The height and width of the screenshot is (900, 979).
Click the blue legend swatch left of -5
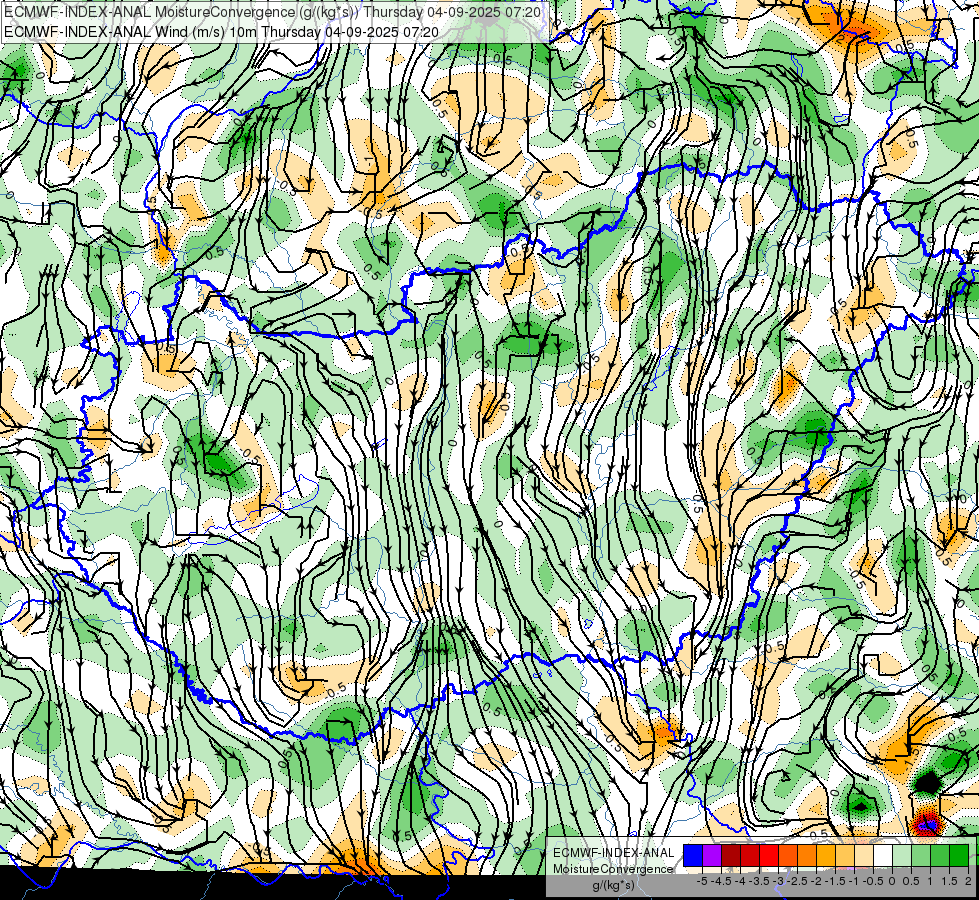693,856
